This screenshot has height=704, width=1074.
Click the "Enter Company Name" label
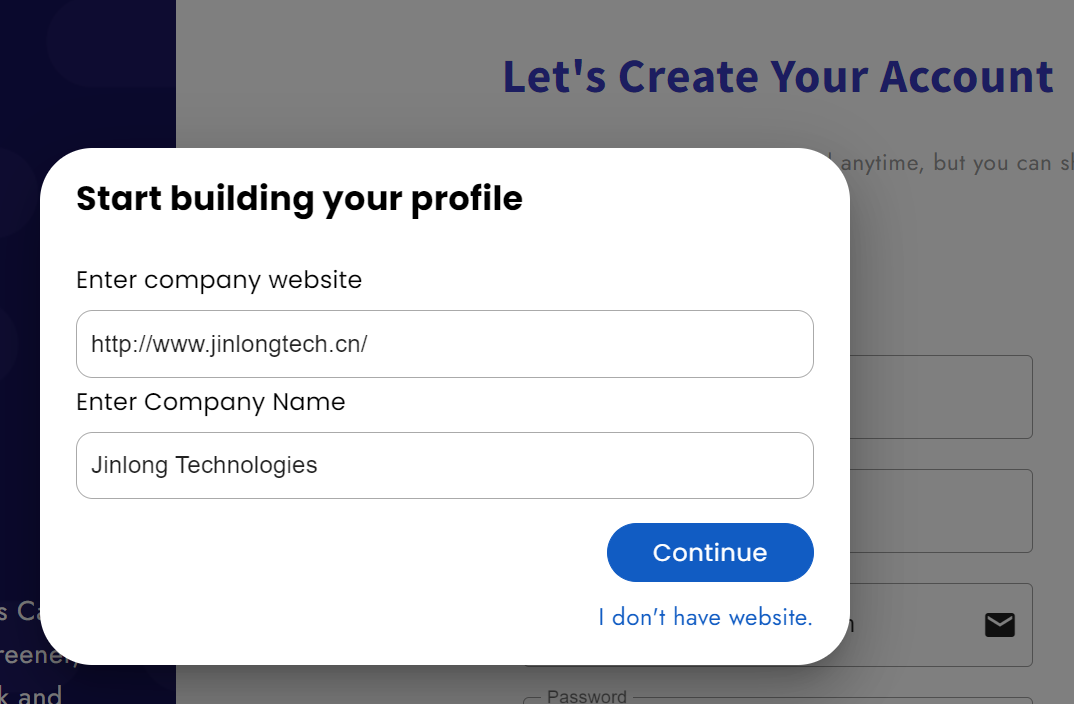click(210, 402)
